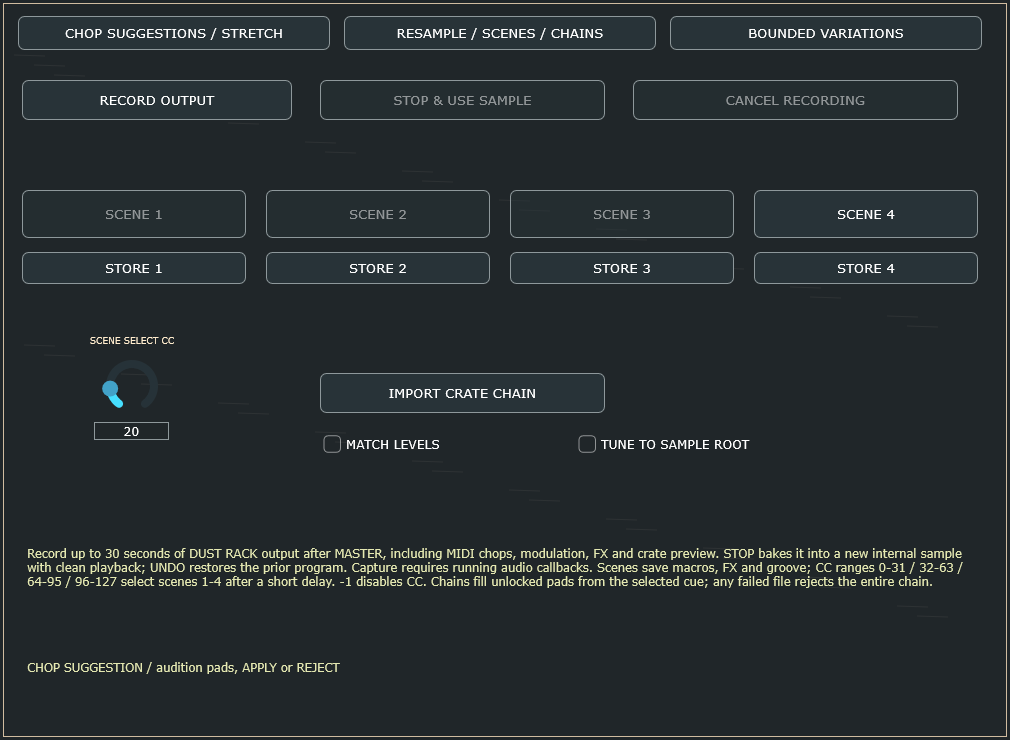The image size is (1010, 740).
Task: Start recording with Record Output
Action: click(x=157, y=100)
